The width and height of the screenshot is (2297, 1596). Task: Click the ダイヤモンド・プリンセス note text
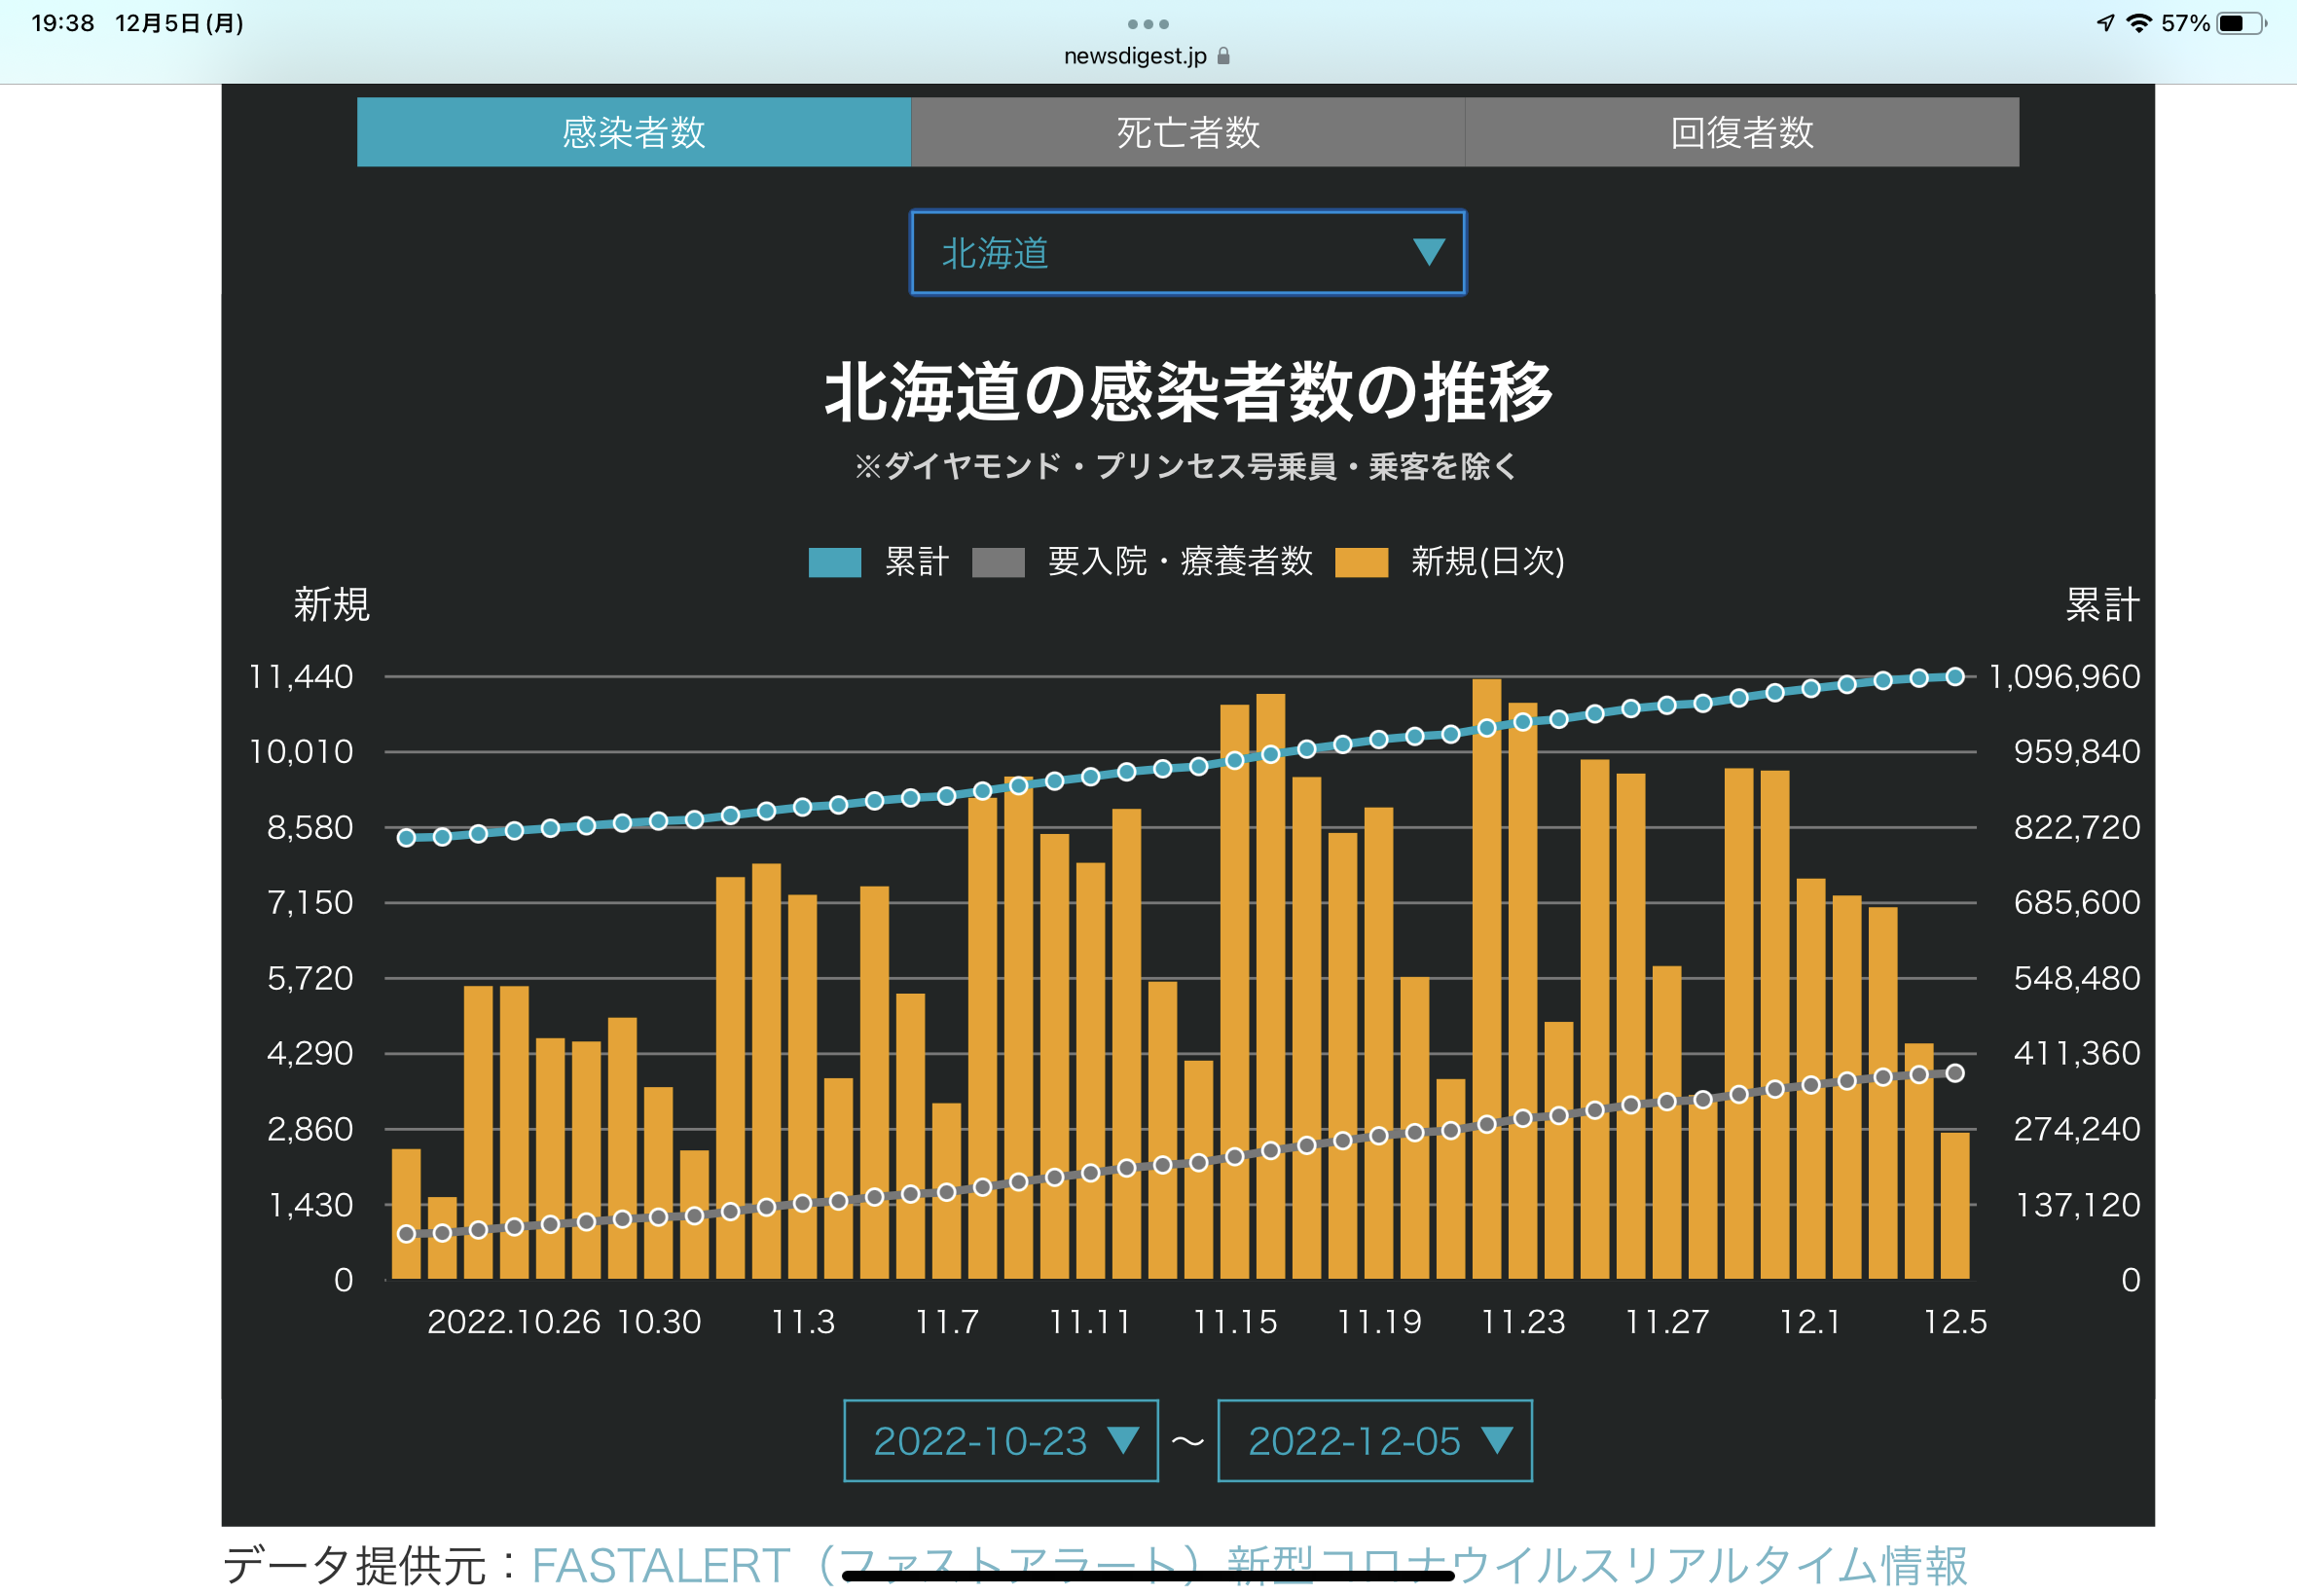pos(1187,466)
